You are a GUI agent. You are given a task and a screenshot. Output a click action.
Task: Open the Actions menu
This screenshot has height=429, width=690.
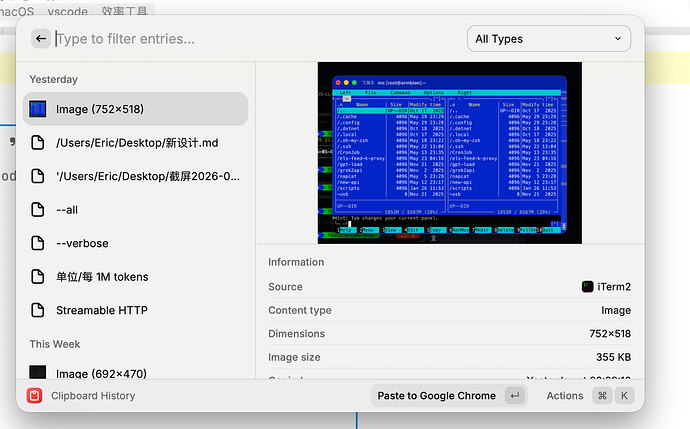point(565,396)
